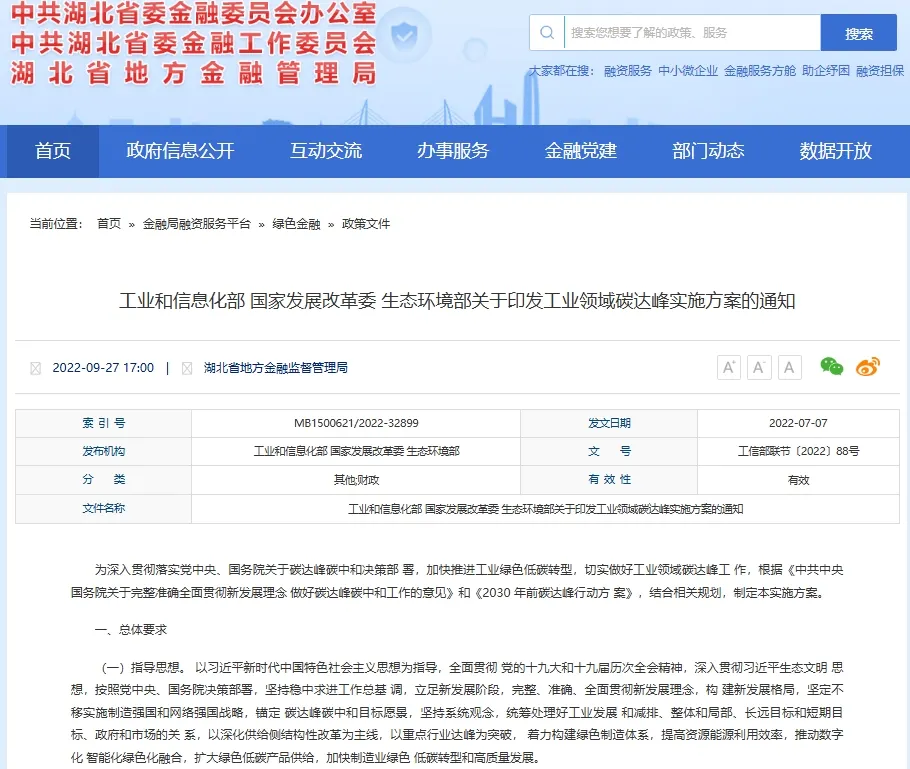Click the 当前位置 label
Image resolution: width=910 pixels, height=769 pixels.
(x=56, y=223)
